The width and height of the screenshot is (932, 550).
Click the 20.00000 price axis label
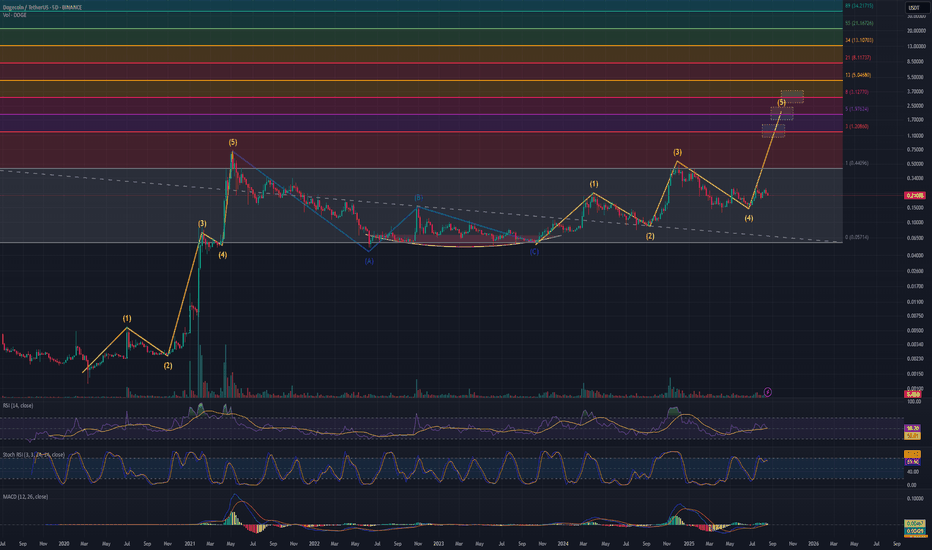[916, 30]
